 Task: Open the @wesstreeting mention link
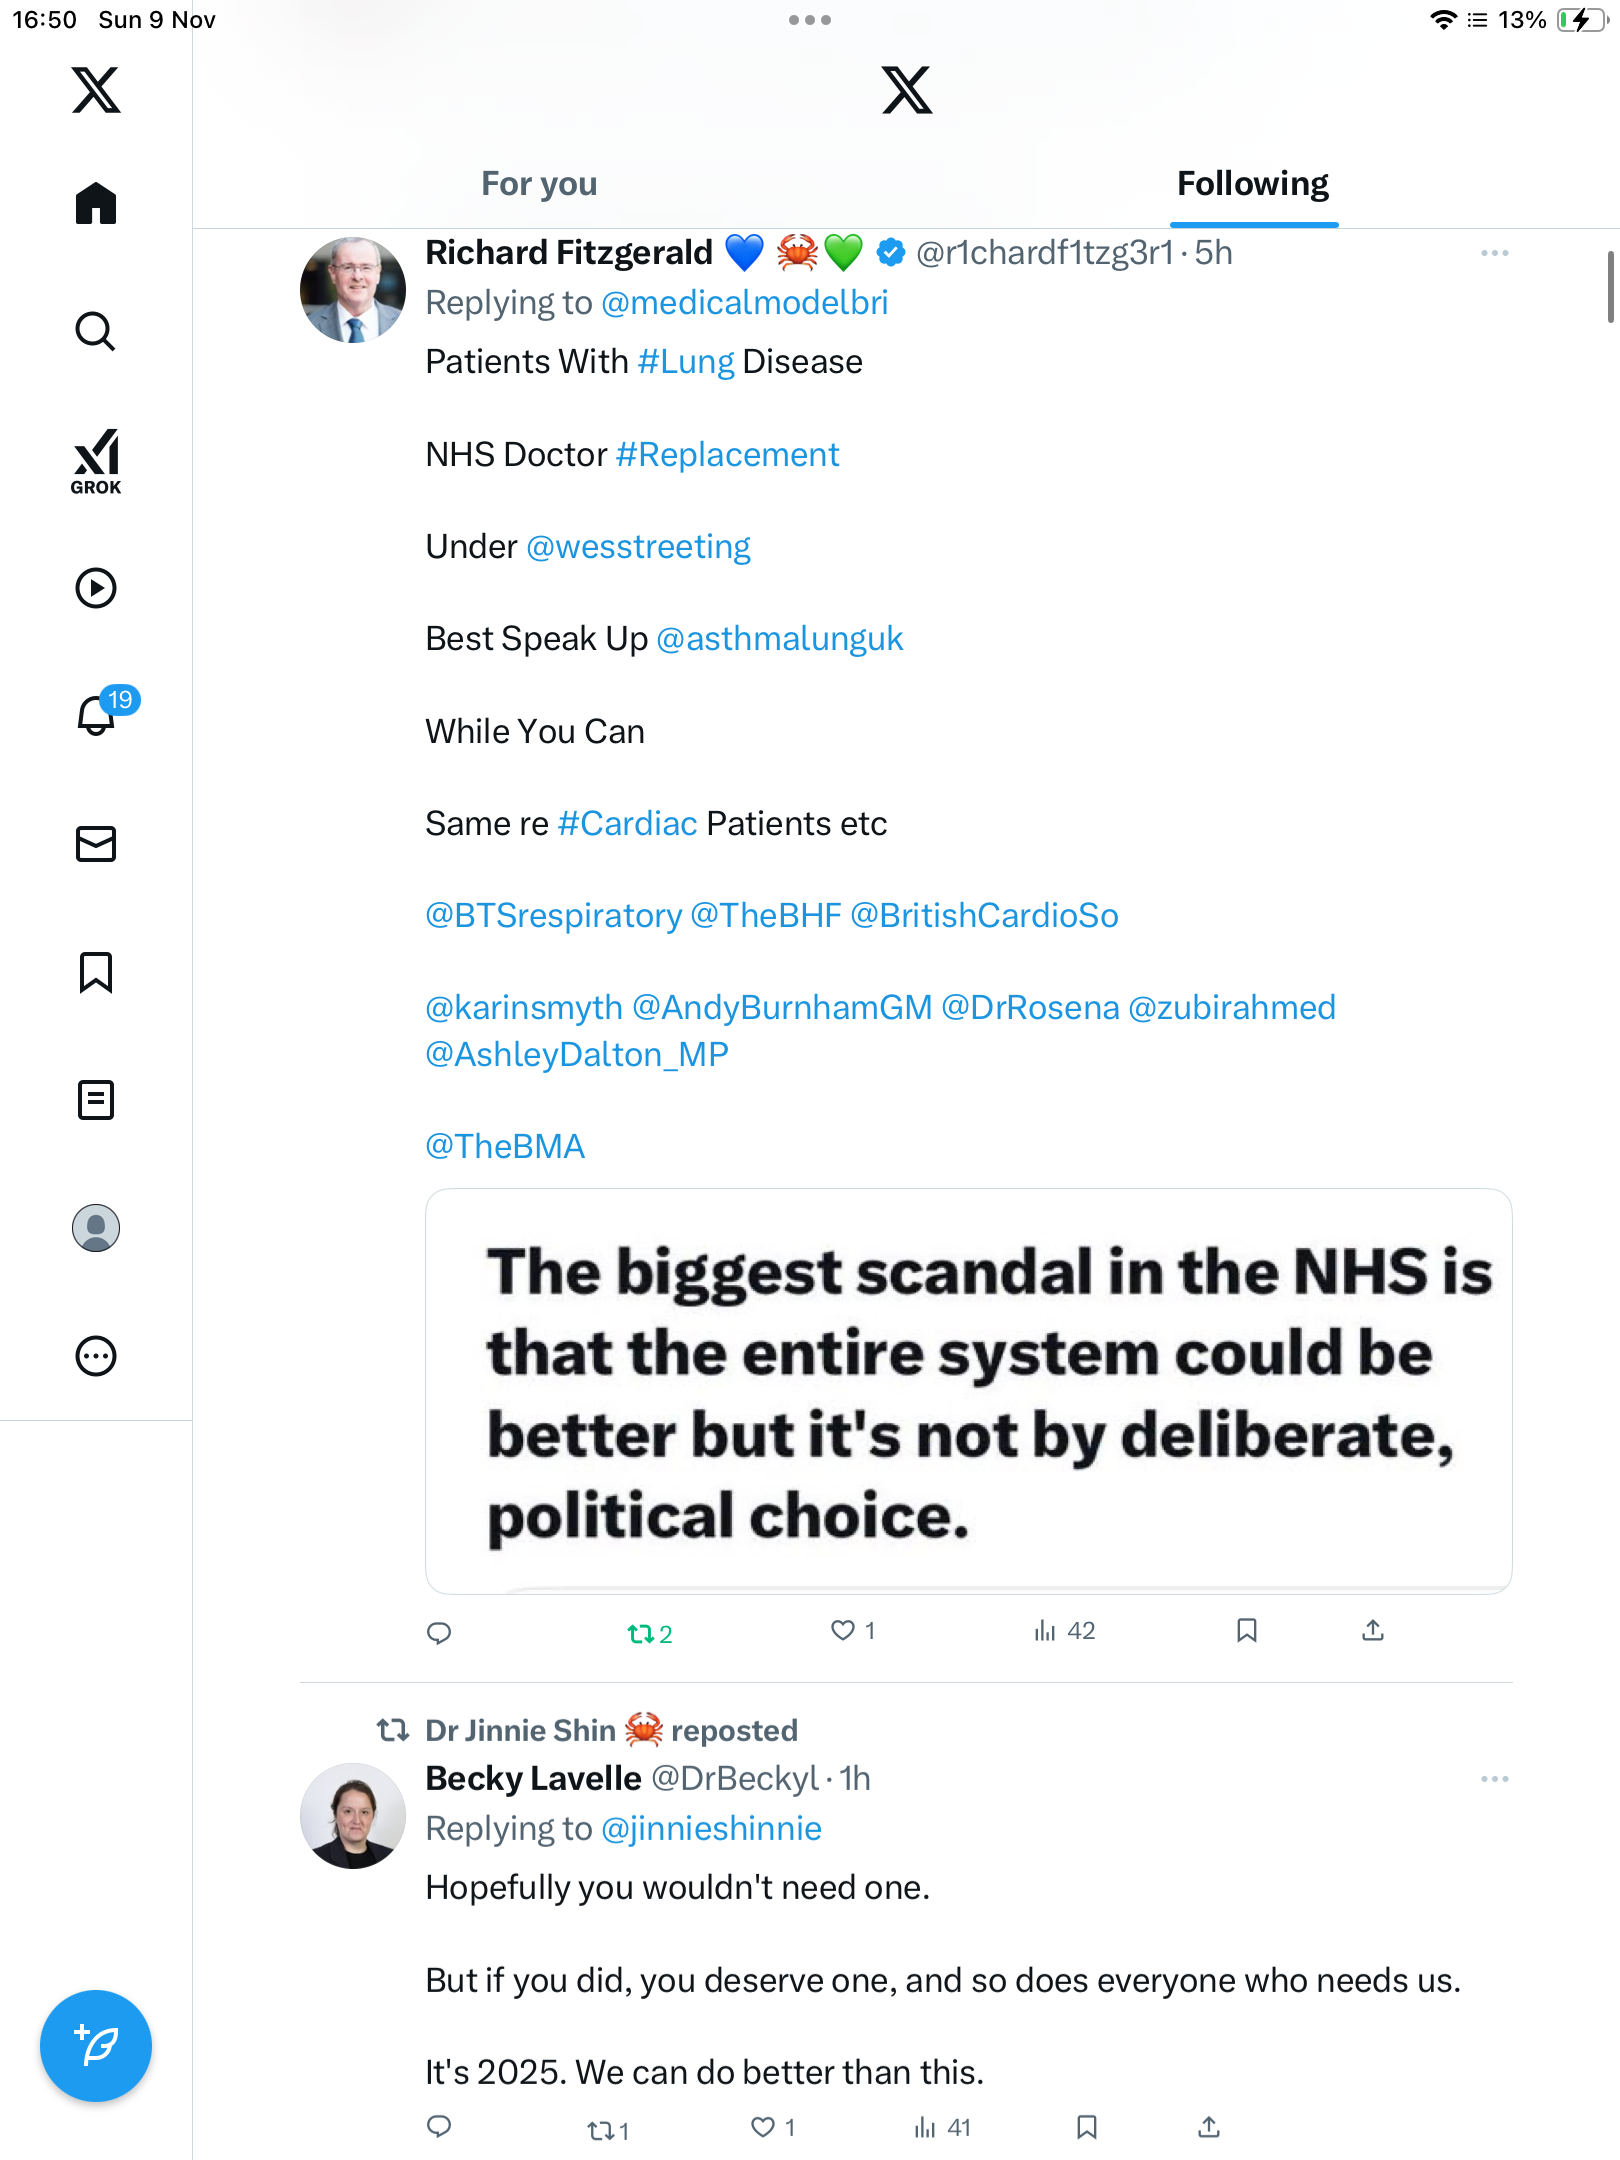(x=638, y=547)
